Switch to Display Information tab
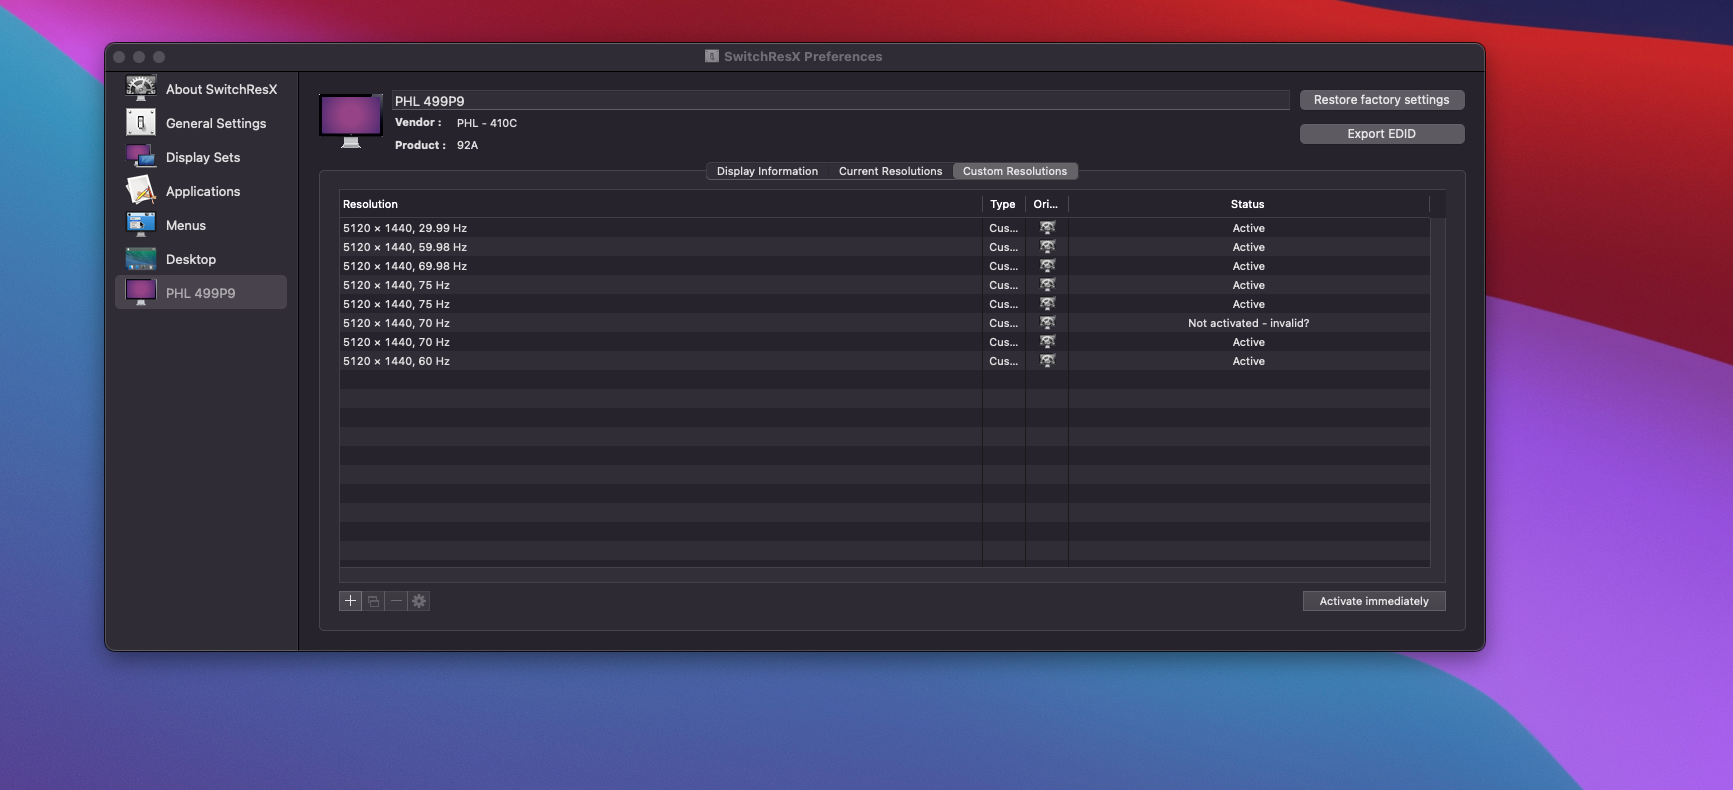Screen dimensions: 1733x790 click(x=767, y=171)
